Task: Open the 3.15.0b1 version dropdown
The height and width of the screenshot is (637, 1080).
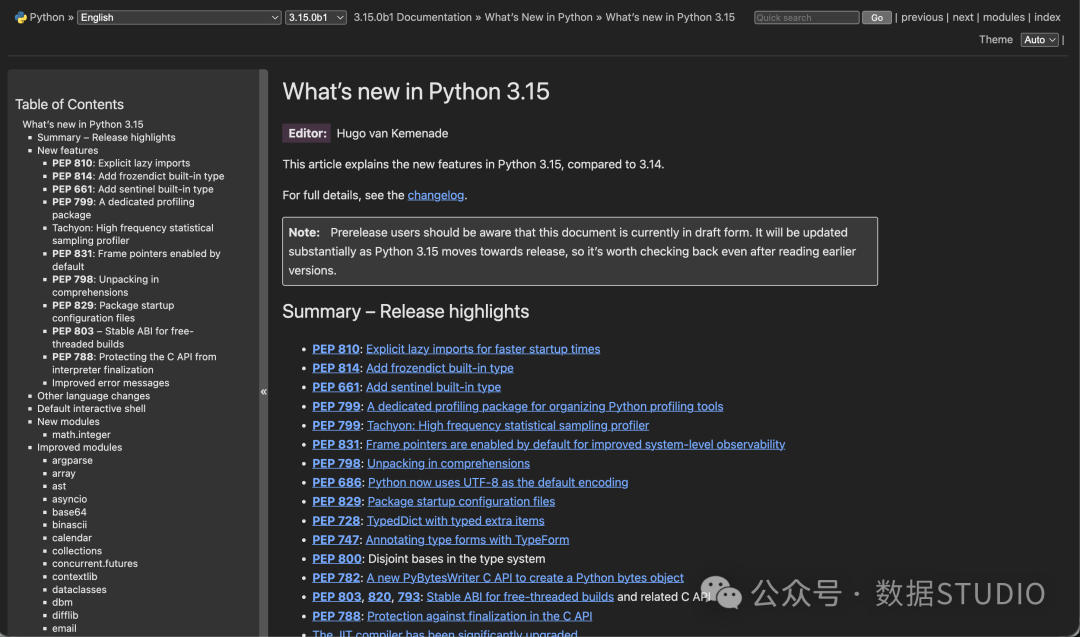Action: point(316,17)
